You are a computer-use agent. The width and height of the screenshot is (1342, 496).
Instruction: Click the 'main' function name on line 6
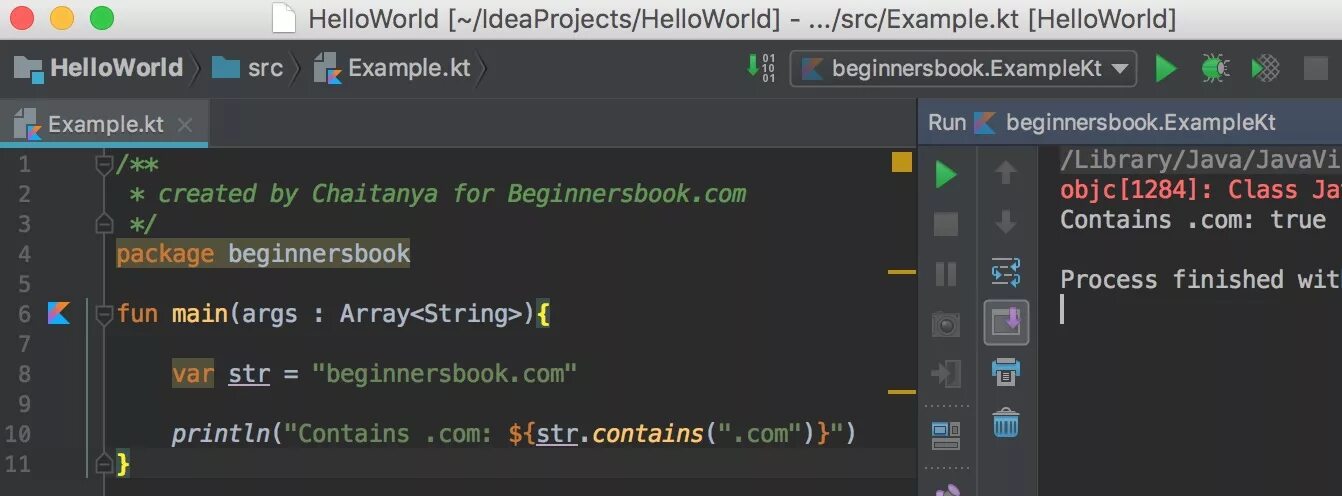point(200,314)
